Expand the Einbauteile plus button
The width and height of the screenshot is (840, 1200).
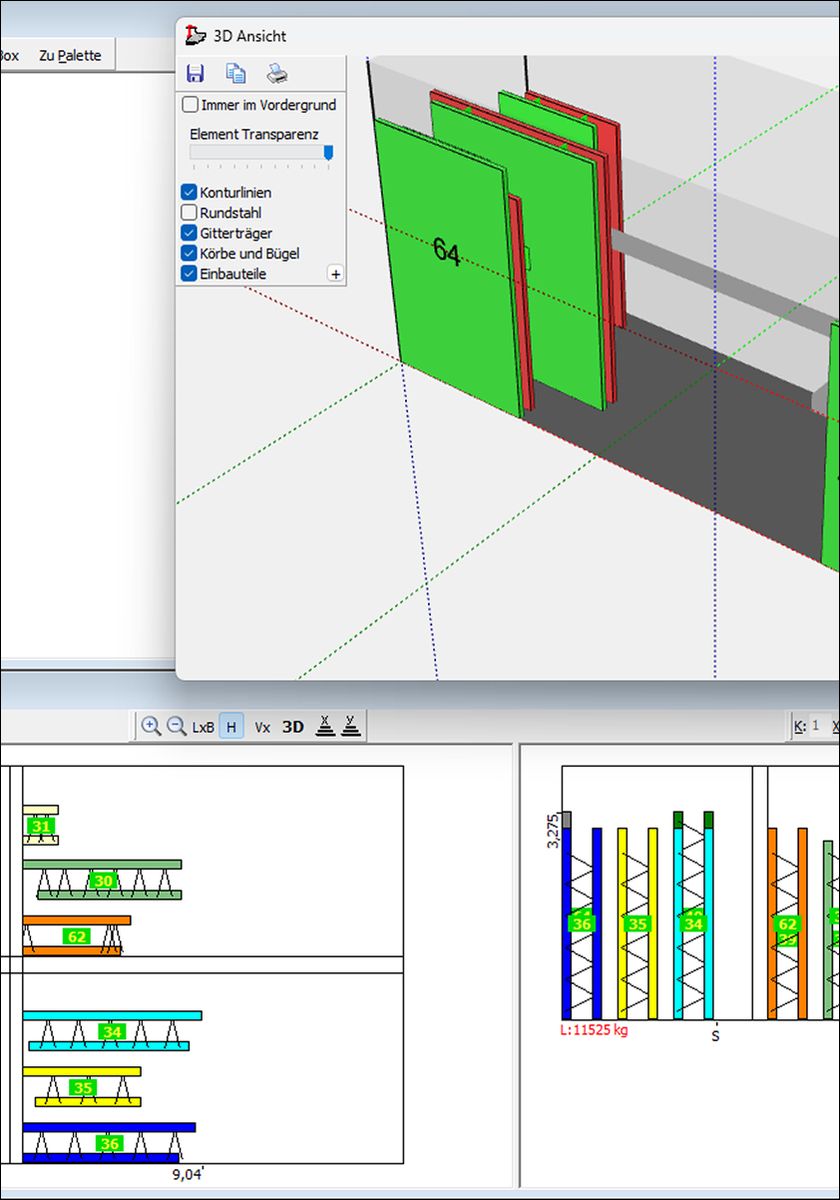pos(335,274)
